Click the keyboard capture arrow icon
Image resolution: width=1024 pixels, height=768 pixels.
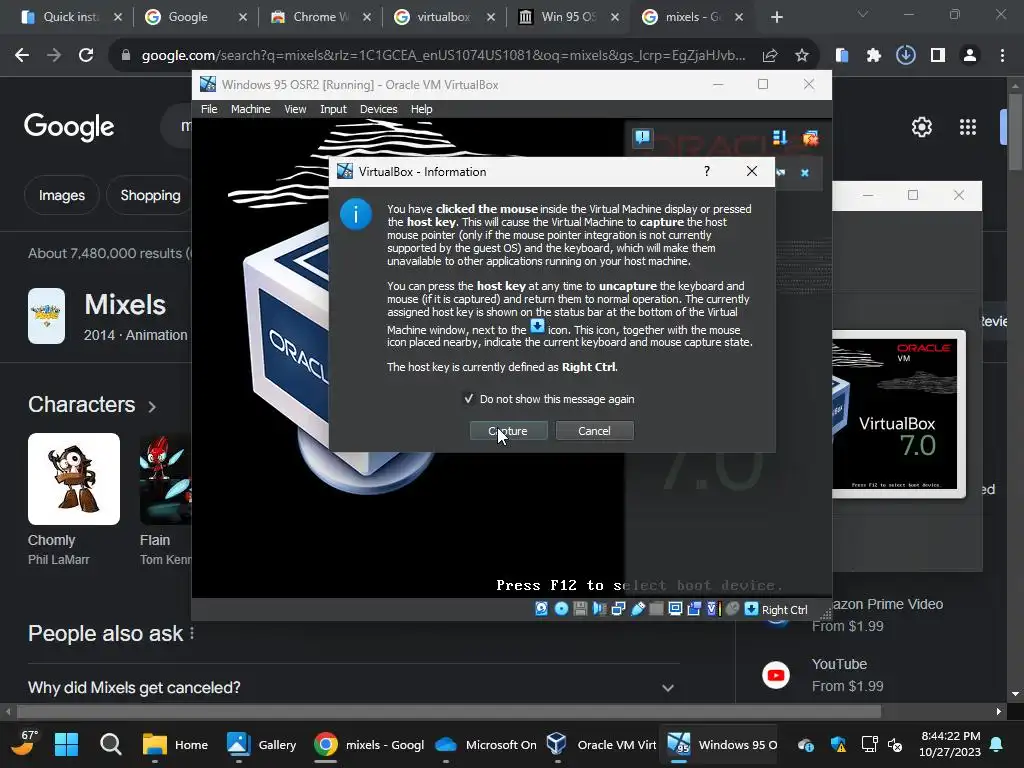(751, 609)
